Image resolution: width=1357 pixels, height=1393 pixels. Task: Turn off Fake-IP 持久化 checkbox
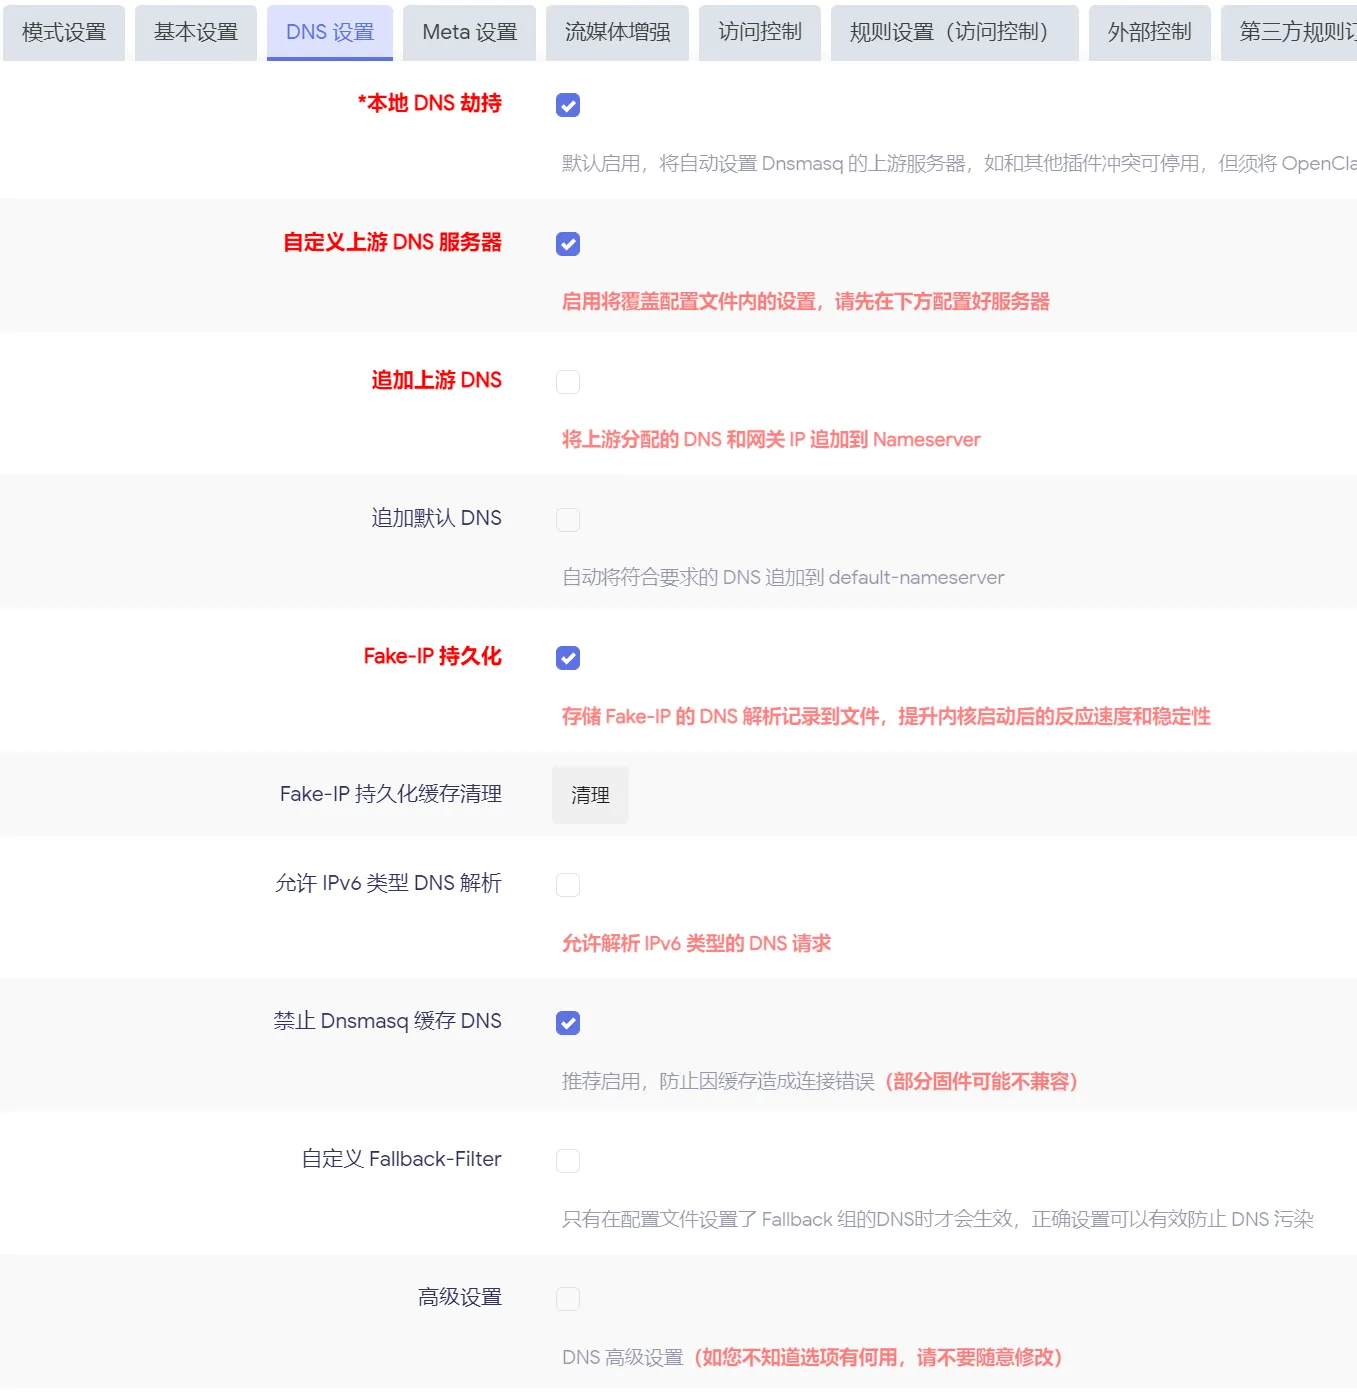point(568,658)
